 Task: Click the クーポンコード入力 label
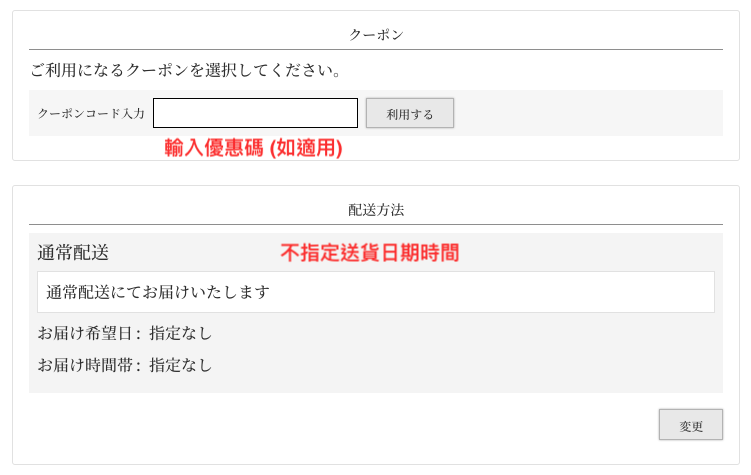[x=91, y=114]
